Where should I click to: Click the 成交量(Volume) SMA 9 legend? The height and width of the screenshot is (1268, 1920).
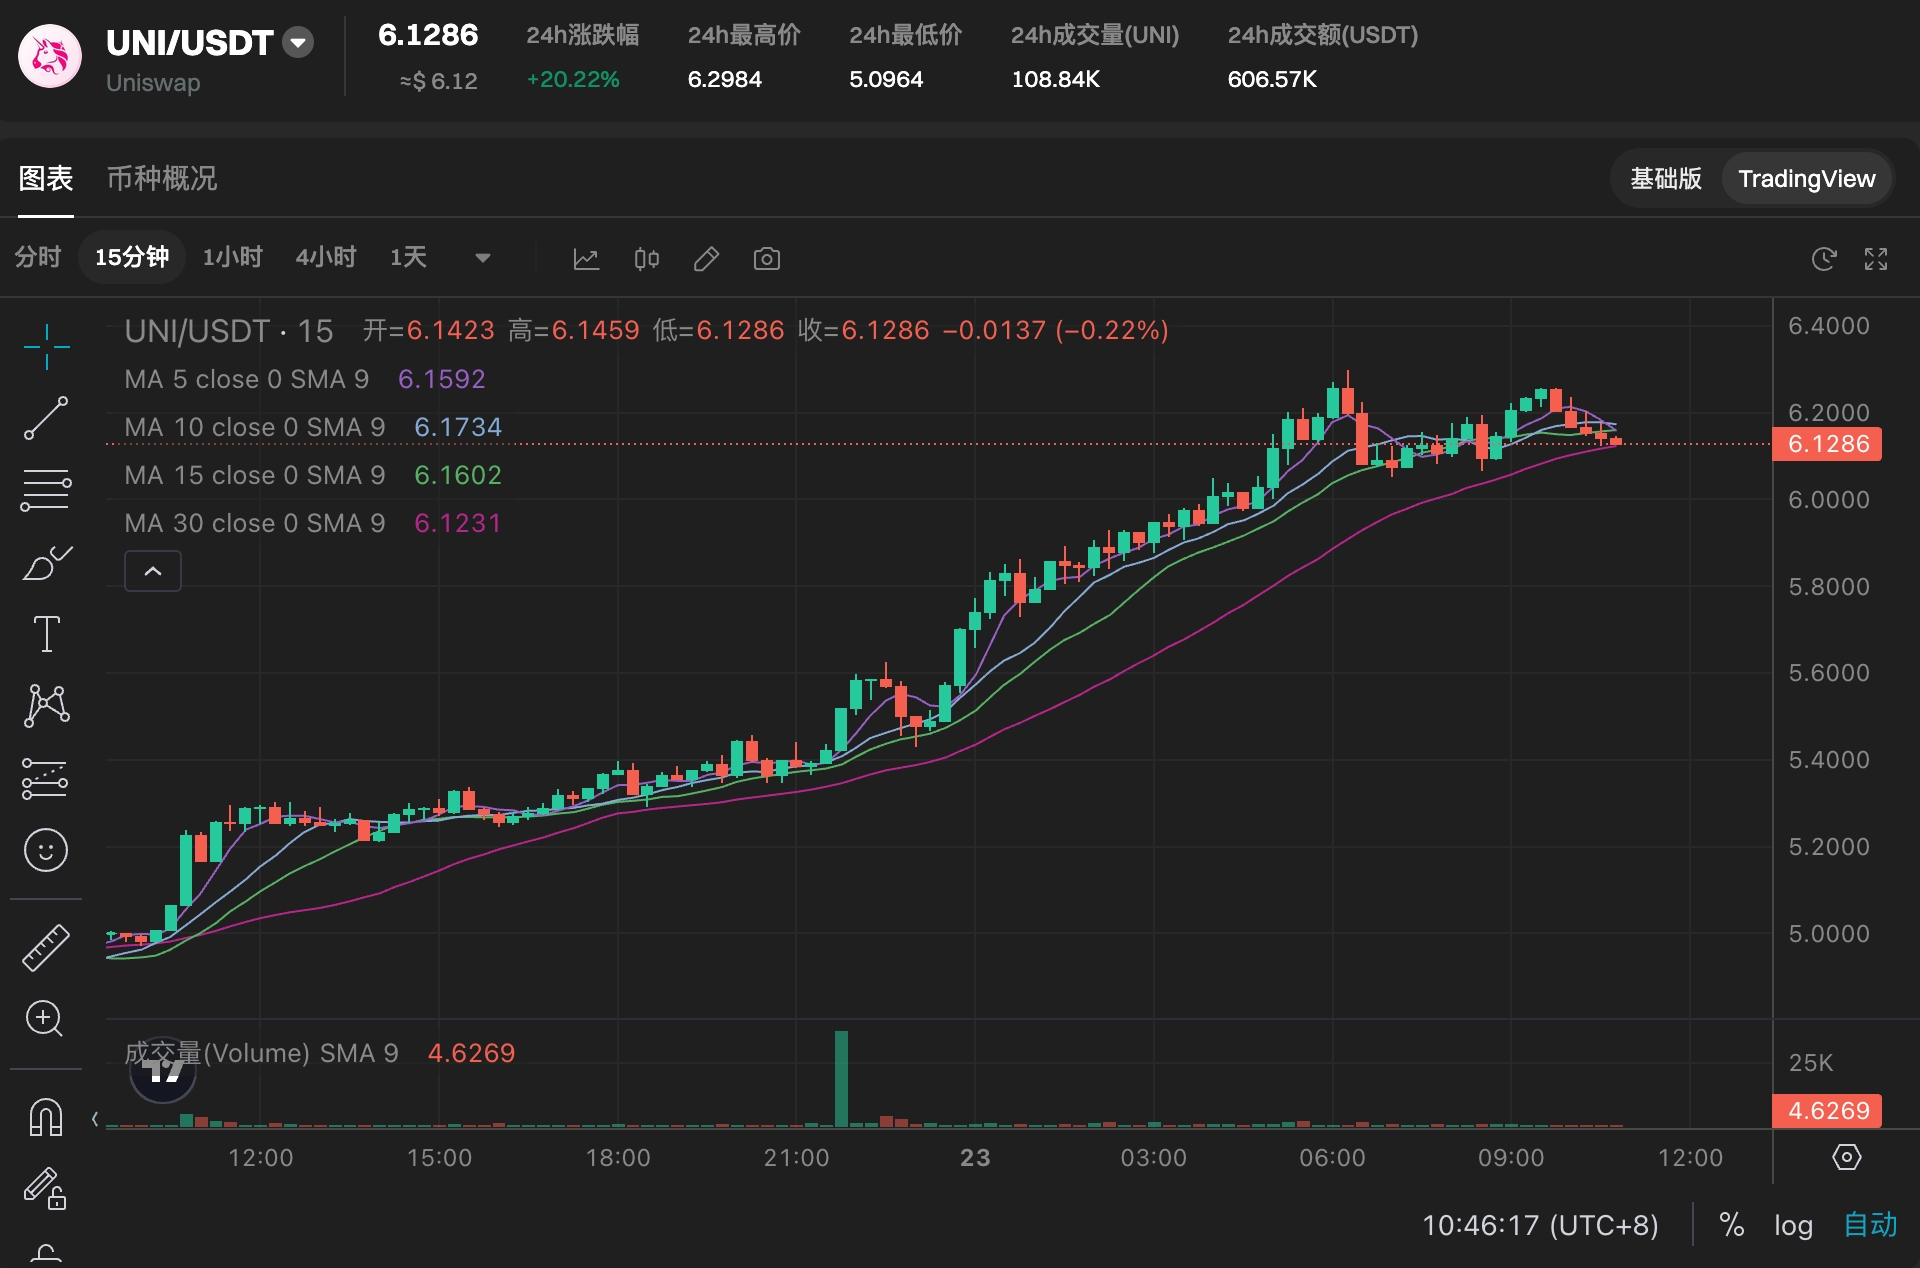pos(261,1053)
